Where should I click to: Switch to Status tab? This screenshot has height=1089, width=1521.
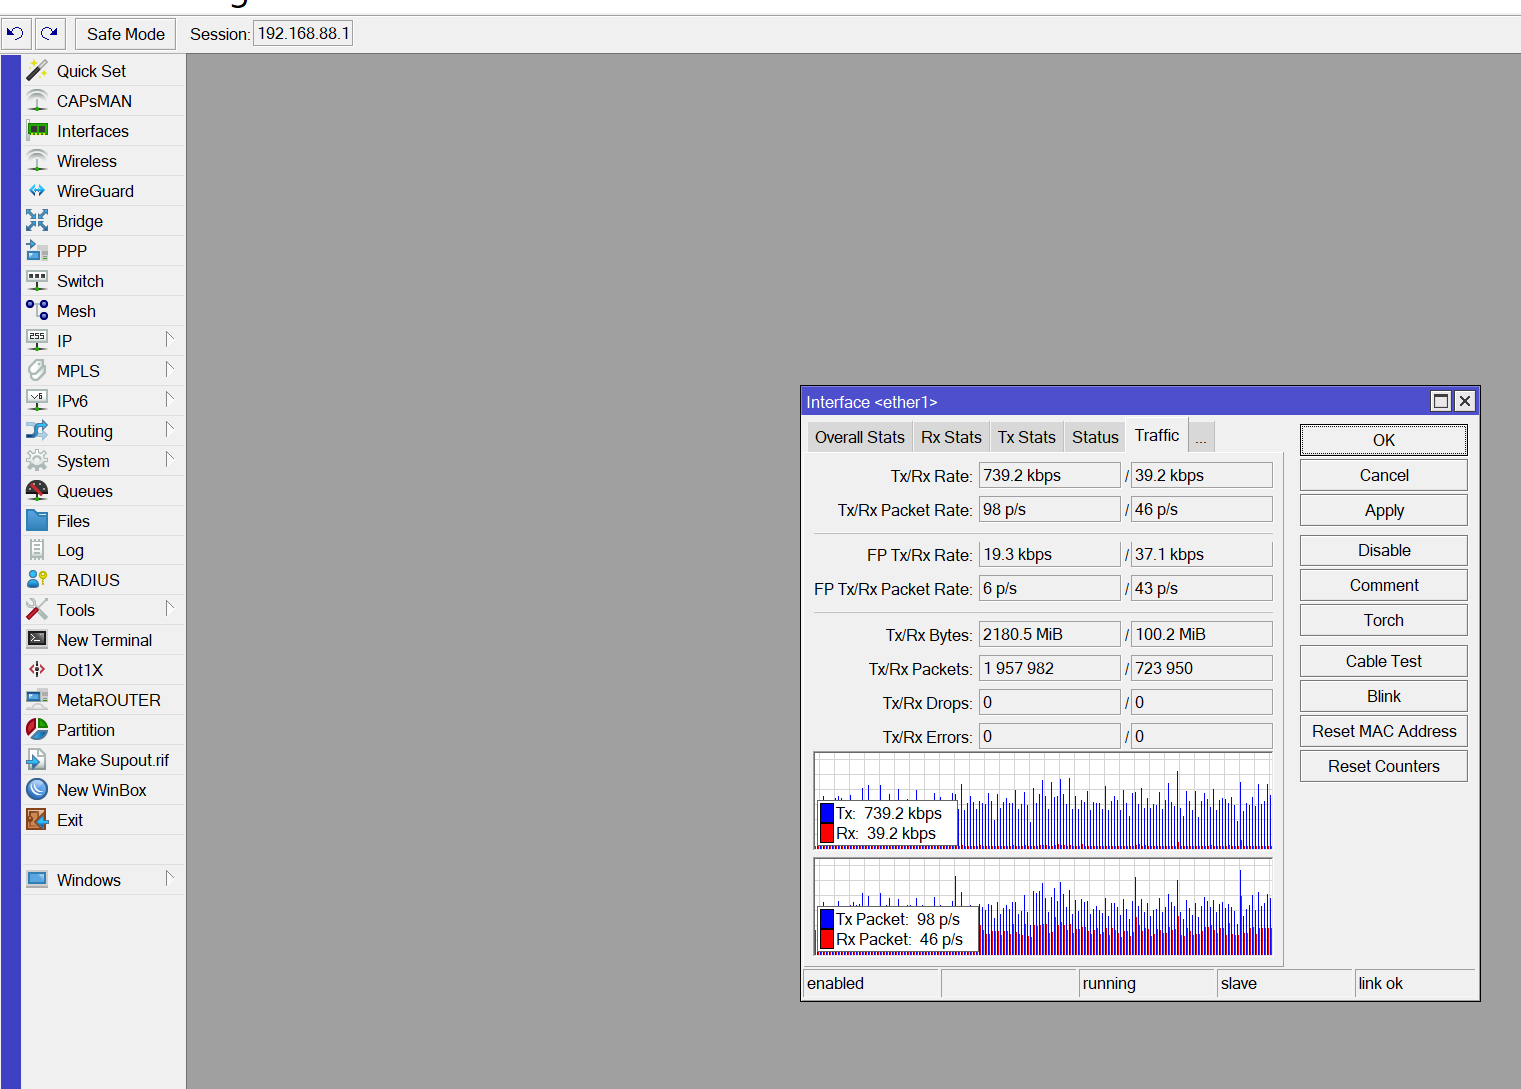coord(1095,437)
